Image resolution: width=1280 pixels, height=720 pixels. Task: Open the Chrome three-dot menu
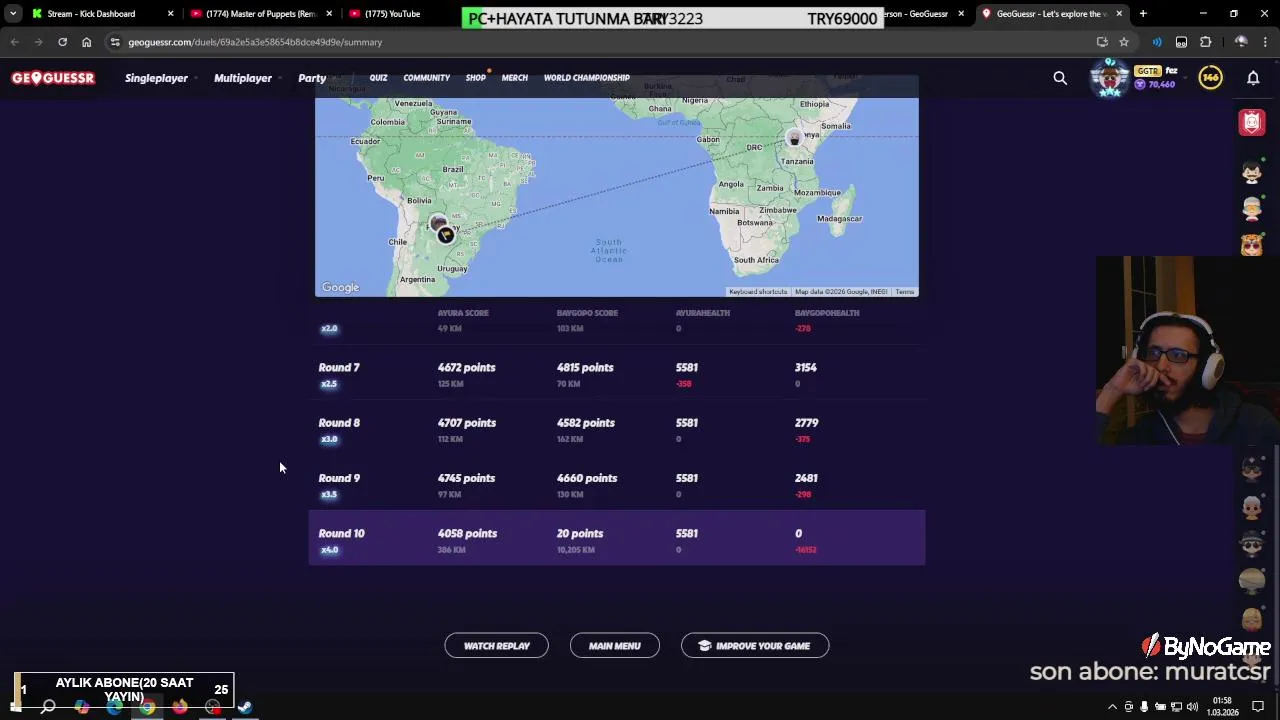(x=1266, y=42)
